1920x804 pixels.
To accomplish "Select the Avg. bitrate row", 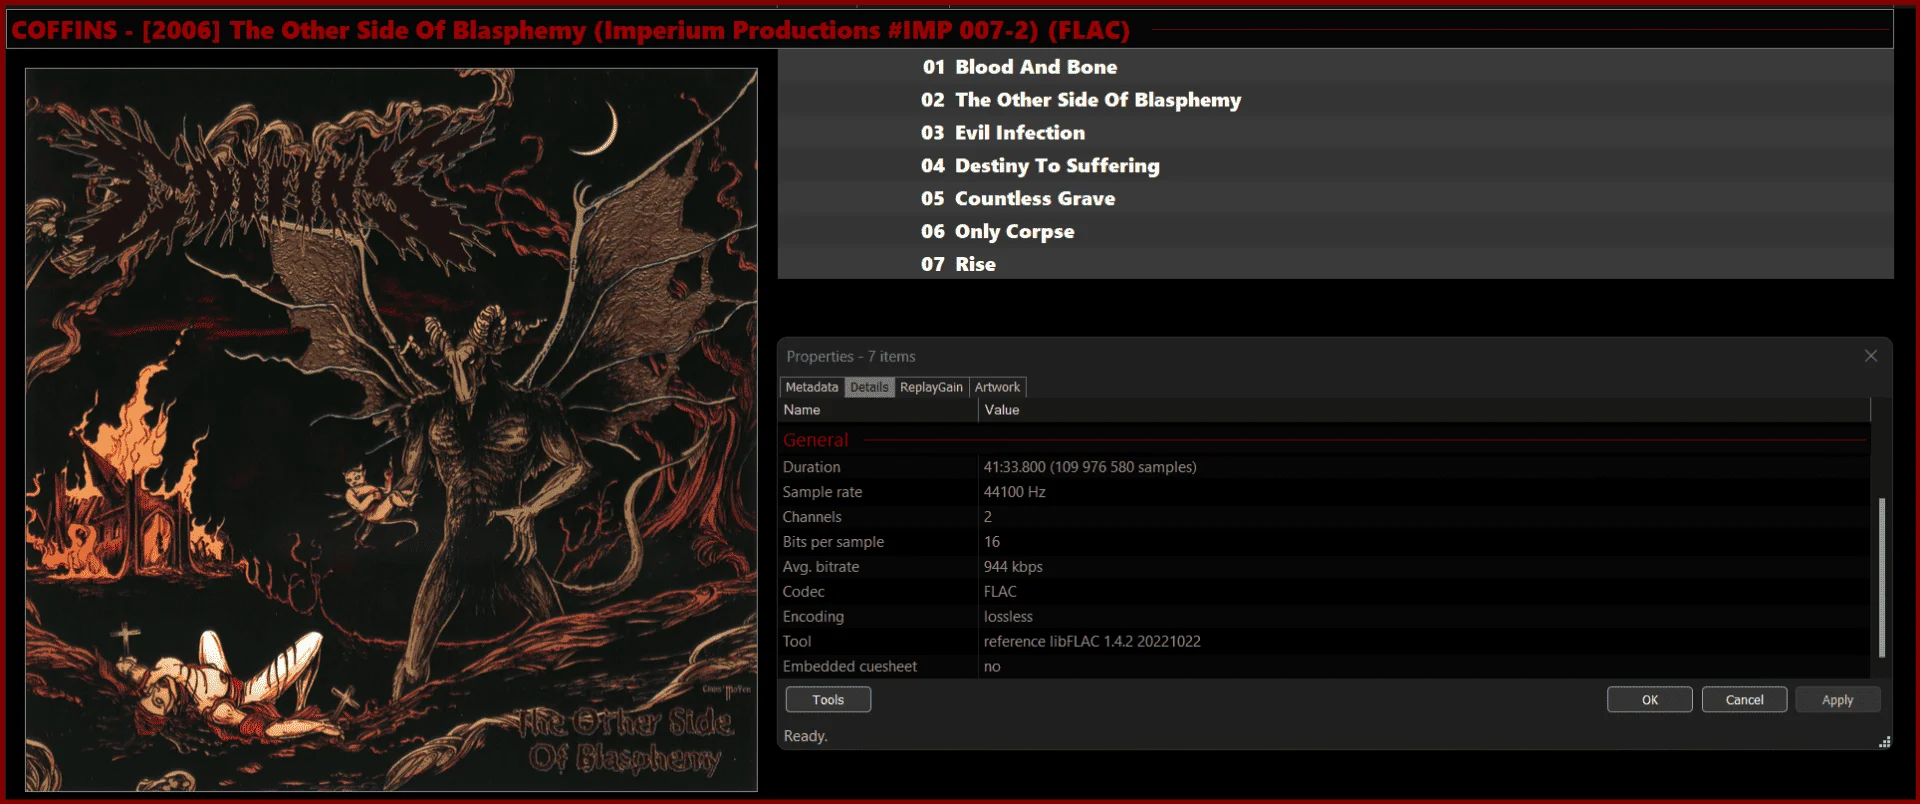I will point(1324,567).
